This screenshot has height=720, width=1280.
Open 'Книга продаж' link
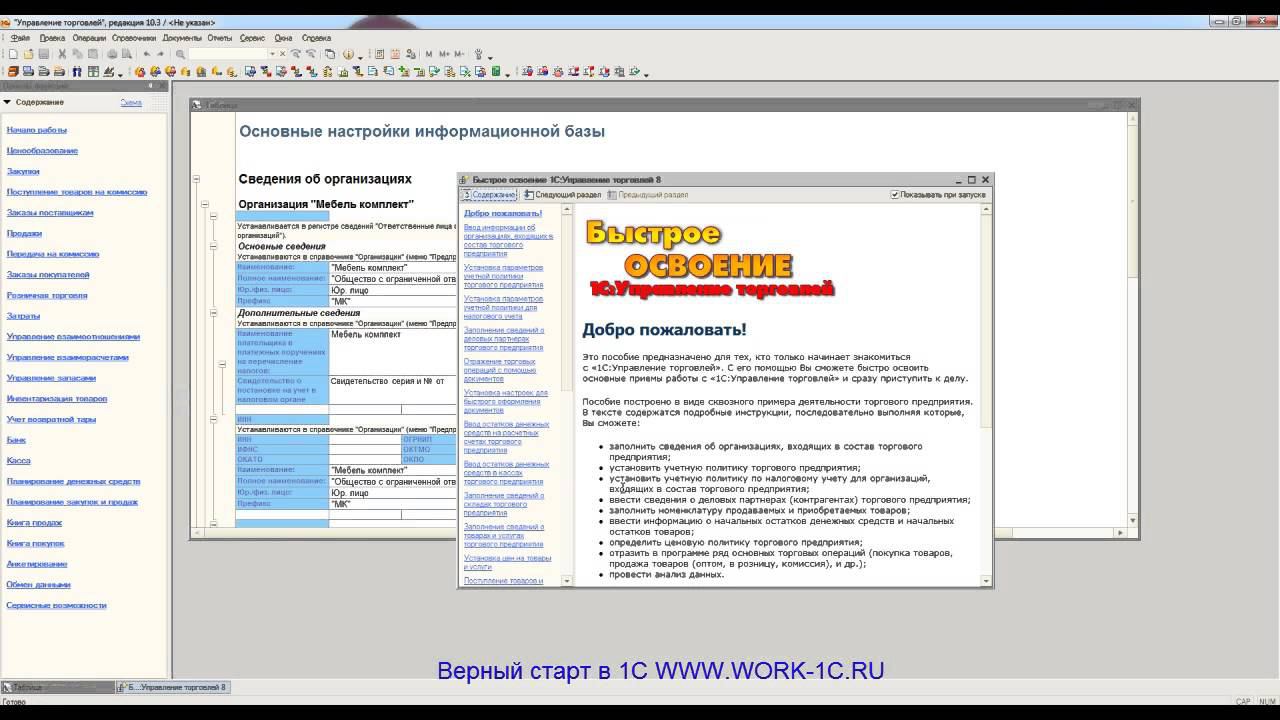pyautogui.click(x=35, y=523)
